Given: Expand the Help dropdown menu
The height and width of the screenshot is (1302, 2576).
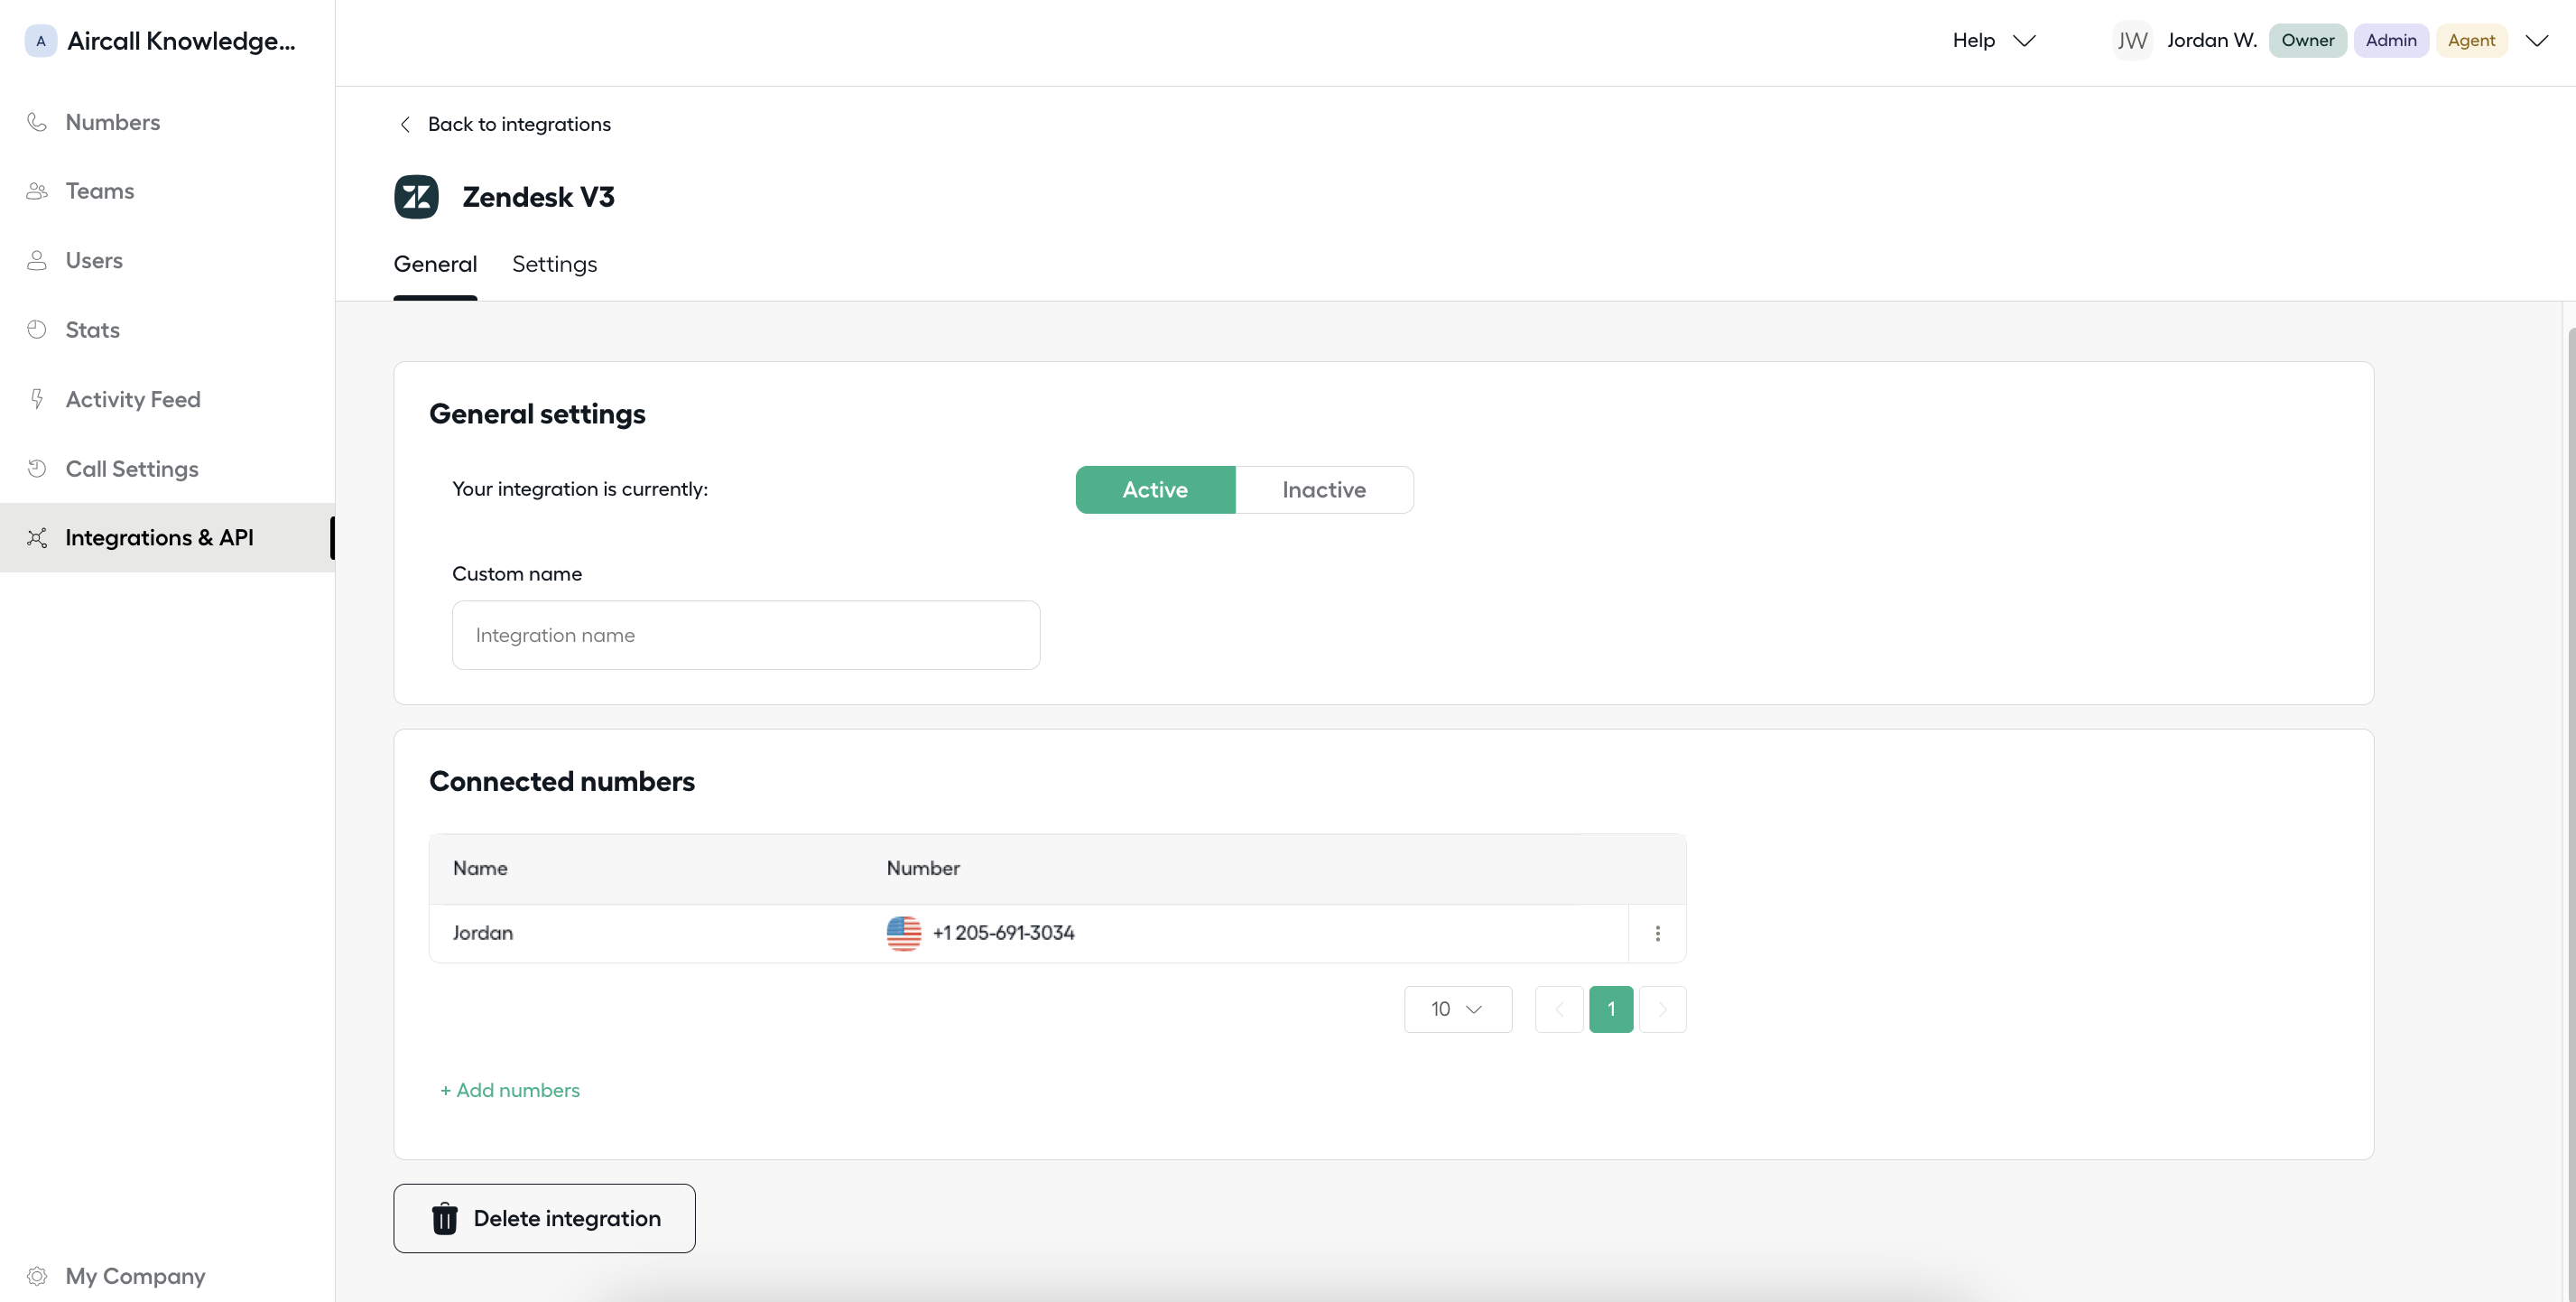Looking at the screenshot, I should (x=1994, y=41).
